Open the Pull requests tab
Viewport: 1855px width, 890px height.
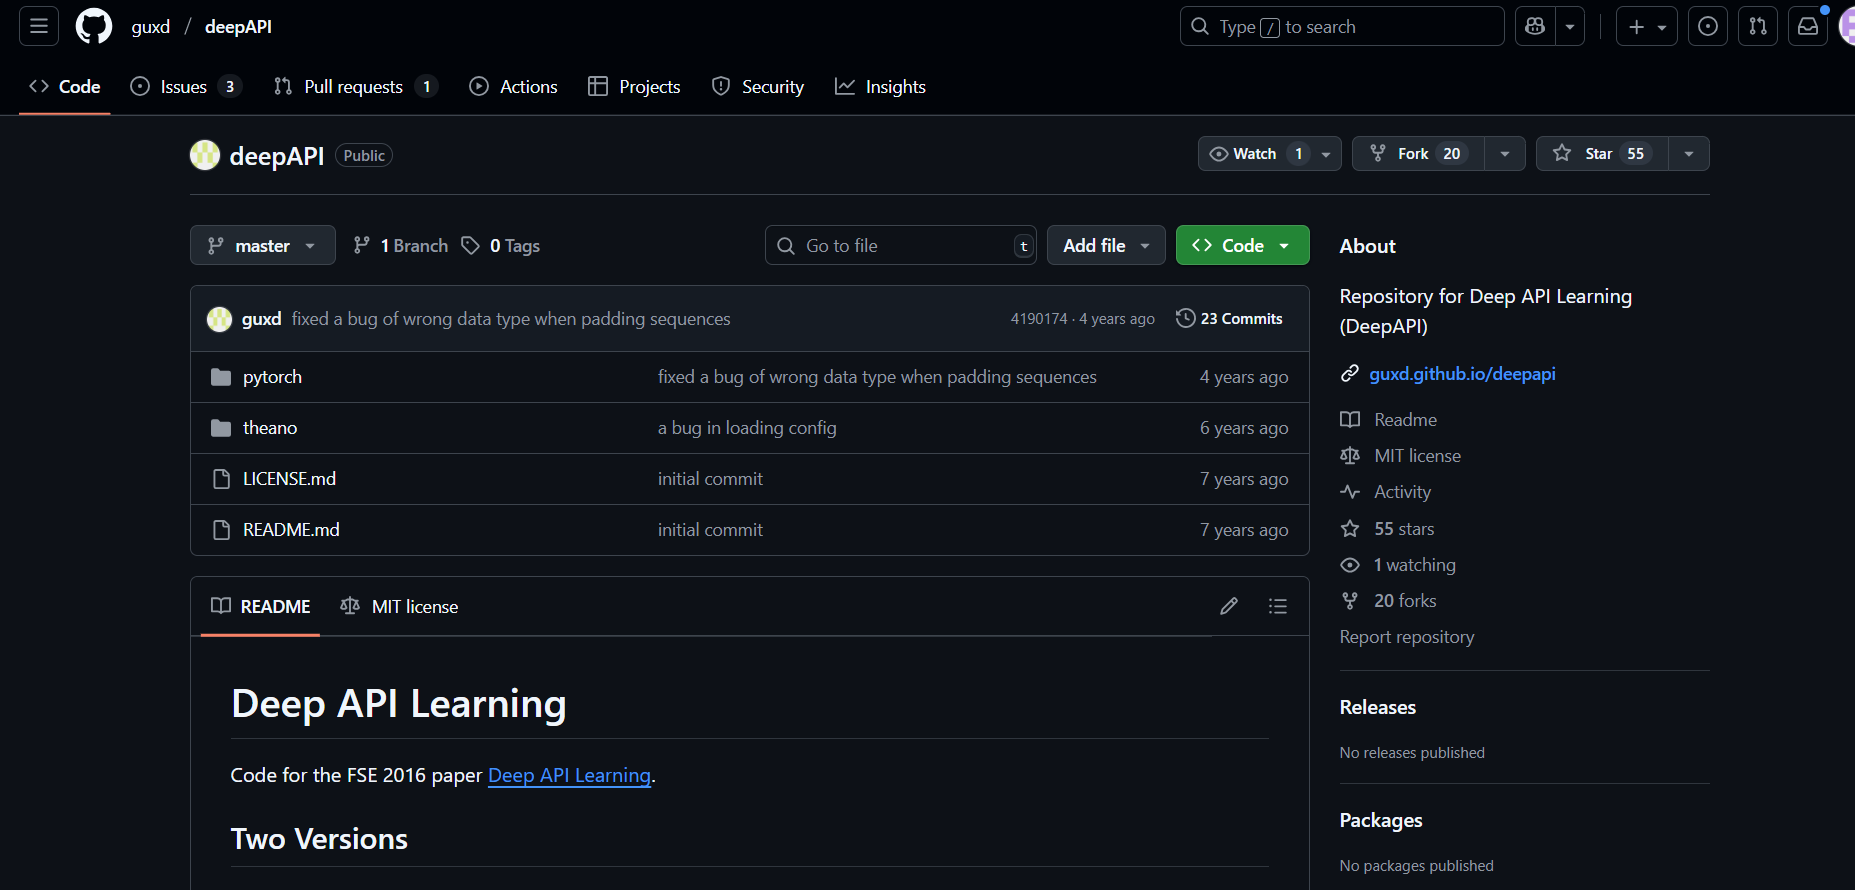point(355,87)
